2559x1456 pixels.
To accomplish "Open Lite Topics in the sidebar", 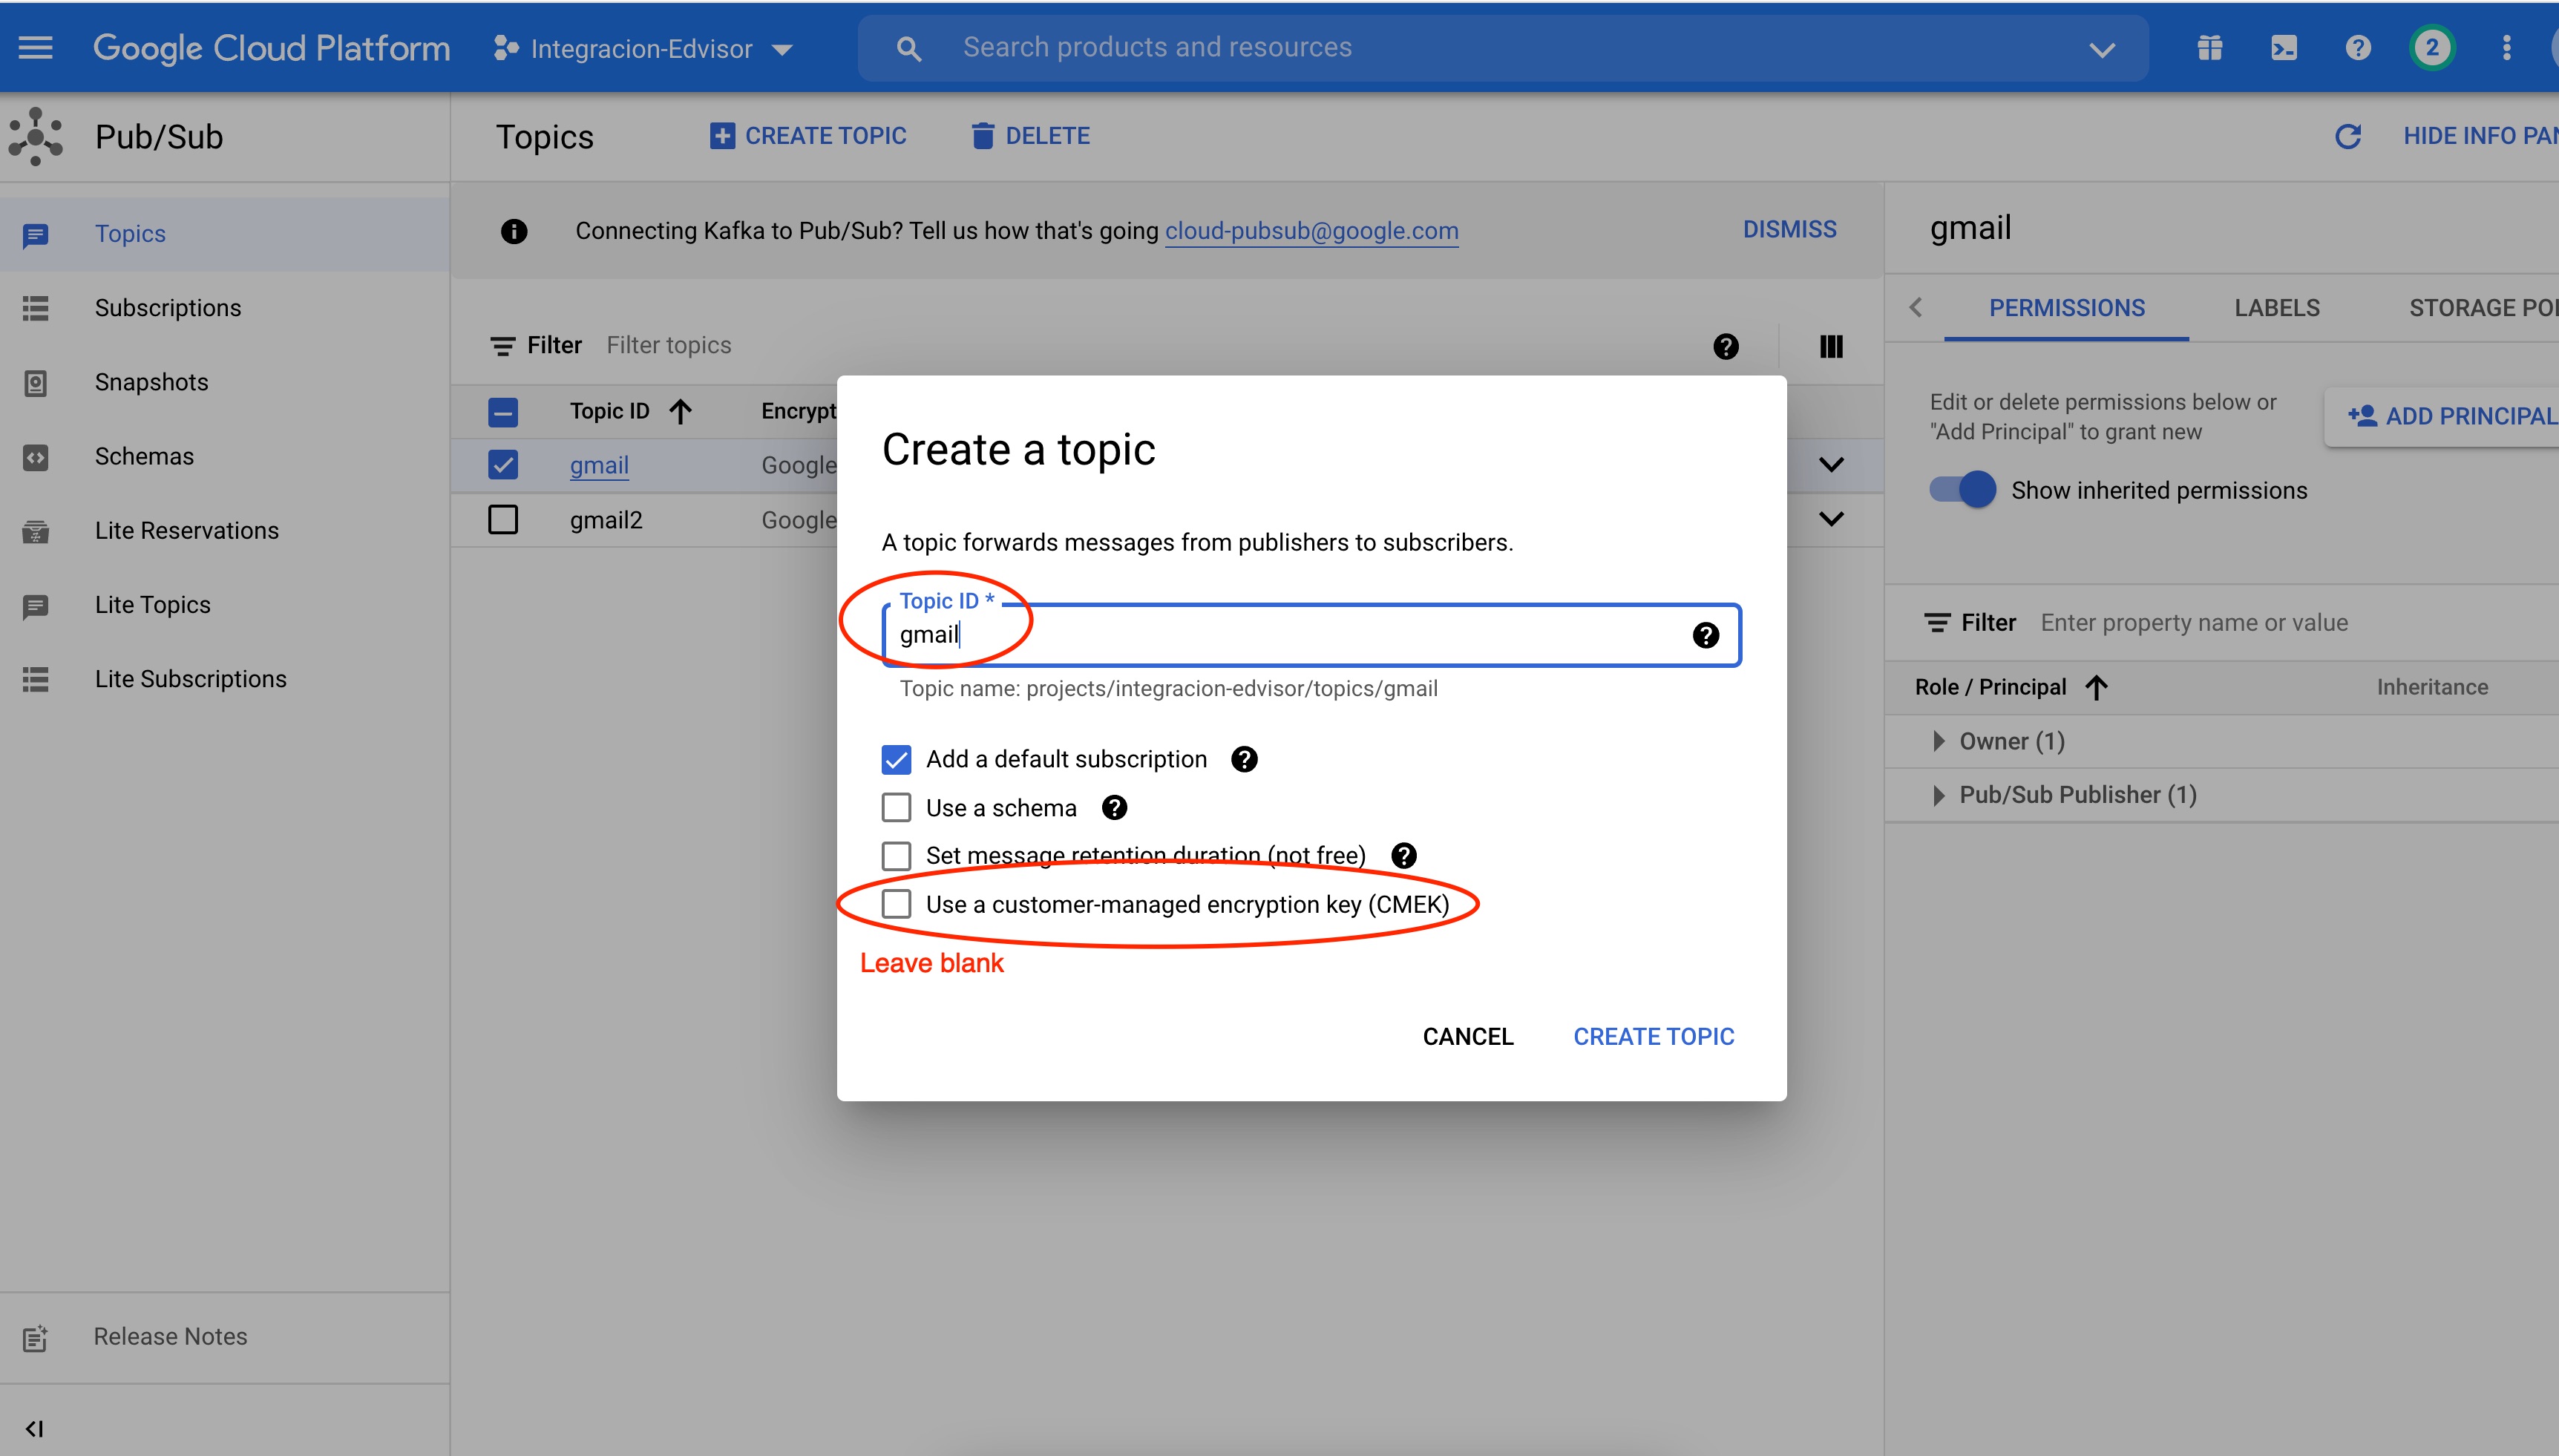I will click(x=225, y=605).
